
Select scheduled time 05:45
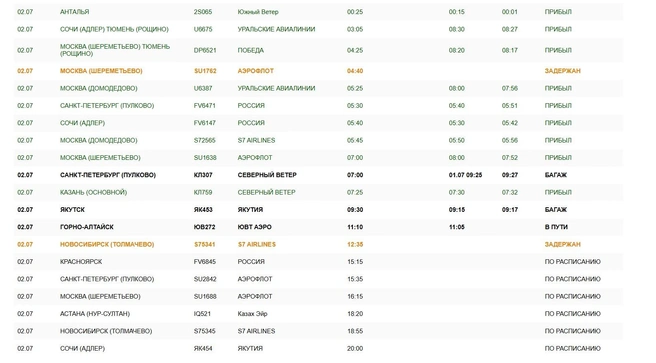pos(355,141)
